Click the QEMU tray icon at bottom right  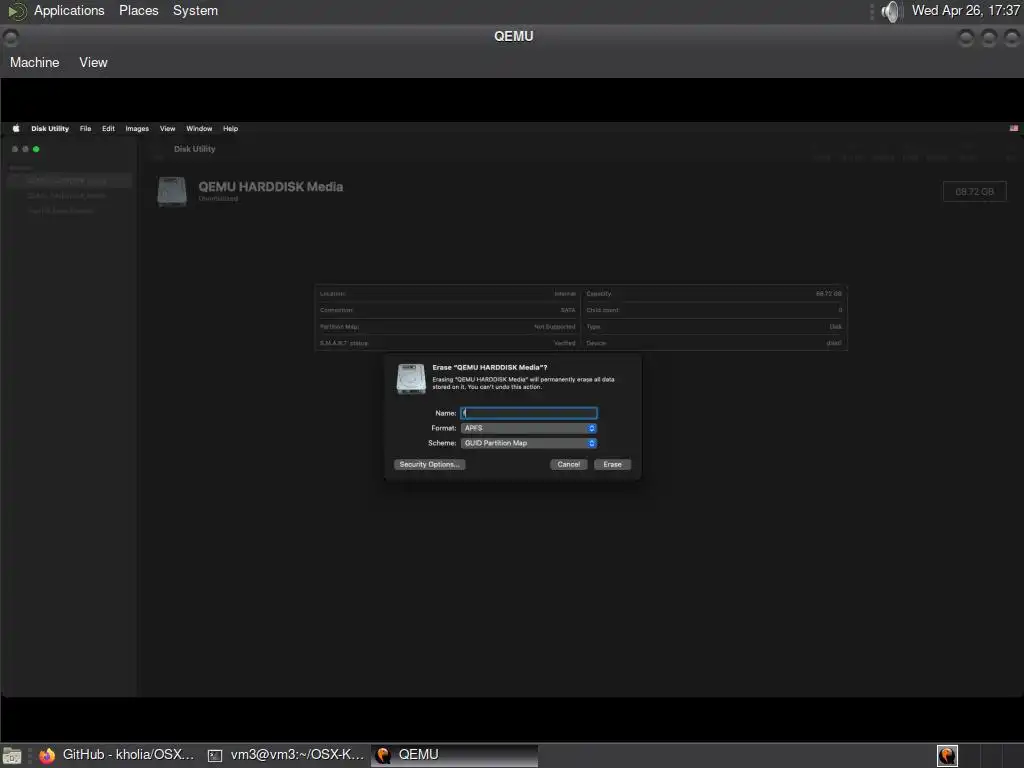click(x=947, y=756)
